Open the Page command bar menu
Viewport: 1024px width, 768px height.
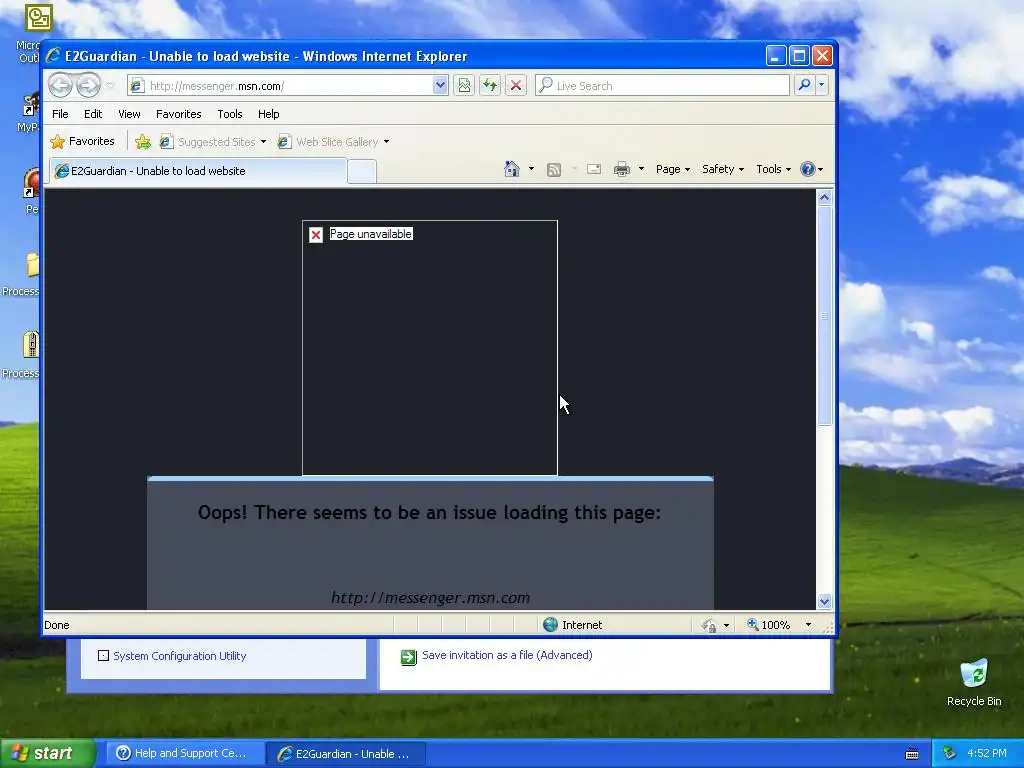click(673, 169)
